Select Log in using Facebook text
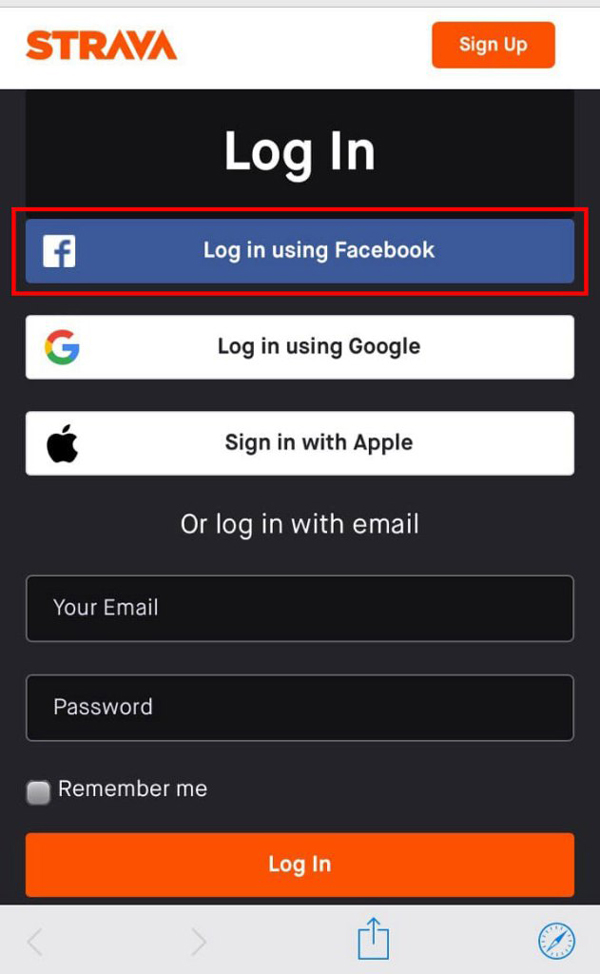 [x=319, y=250]
